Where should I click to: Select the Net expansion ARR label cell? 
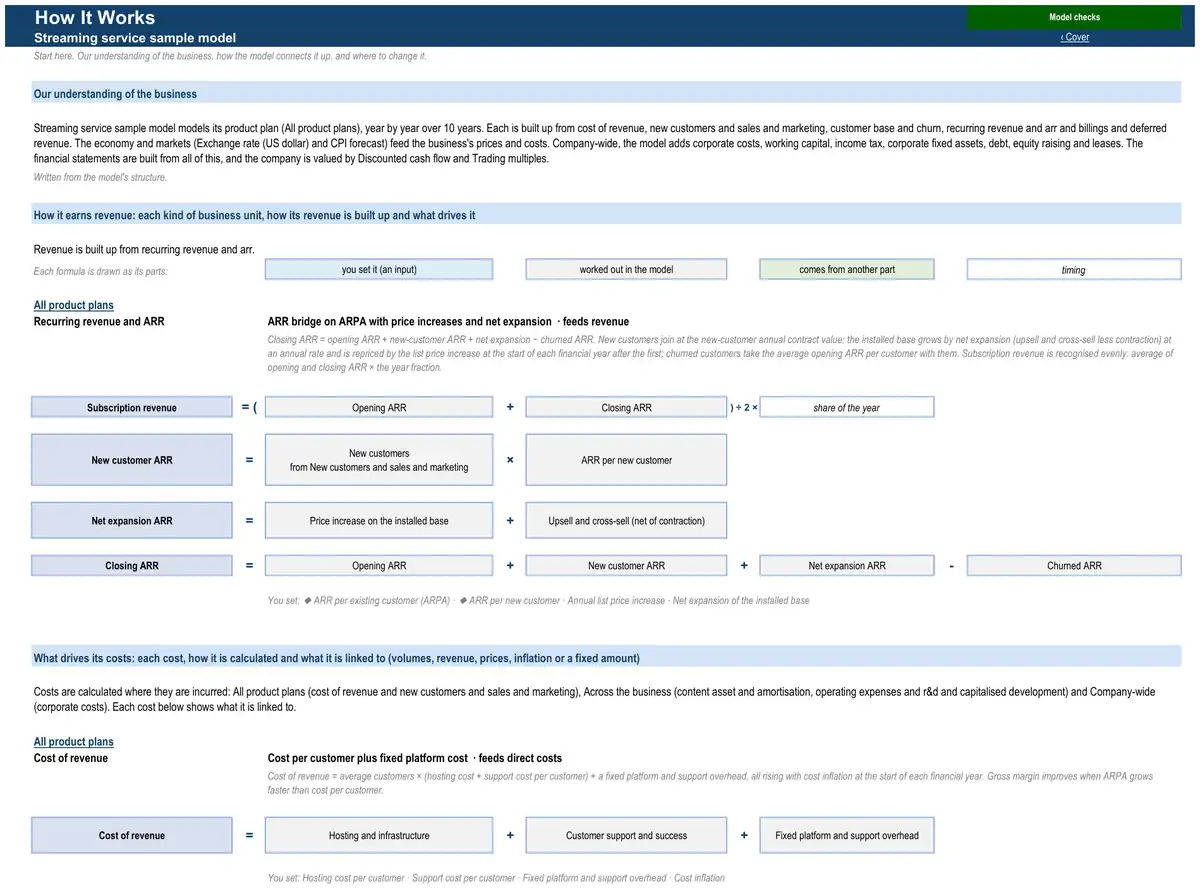132,521
